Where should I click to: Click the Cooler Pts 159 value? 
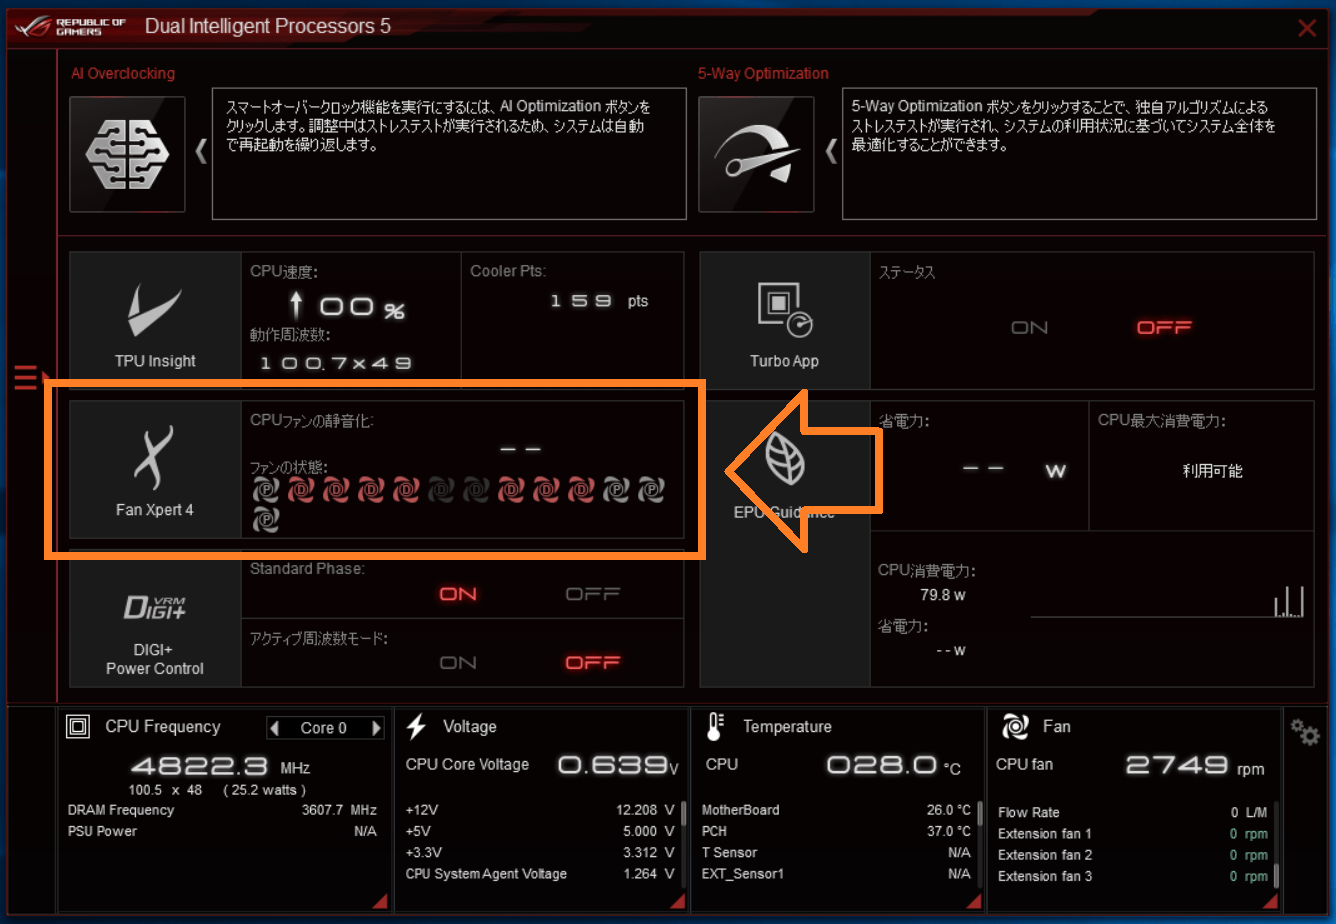(x=581, y=300)
